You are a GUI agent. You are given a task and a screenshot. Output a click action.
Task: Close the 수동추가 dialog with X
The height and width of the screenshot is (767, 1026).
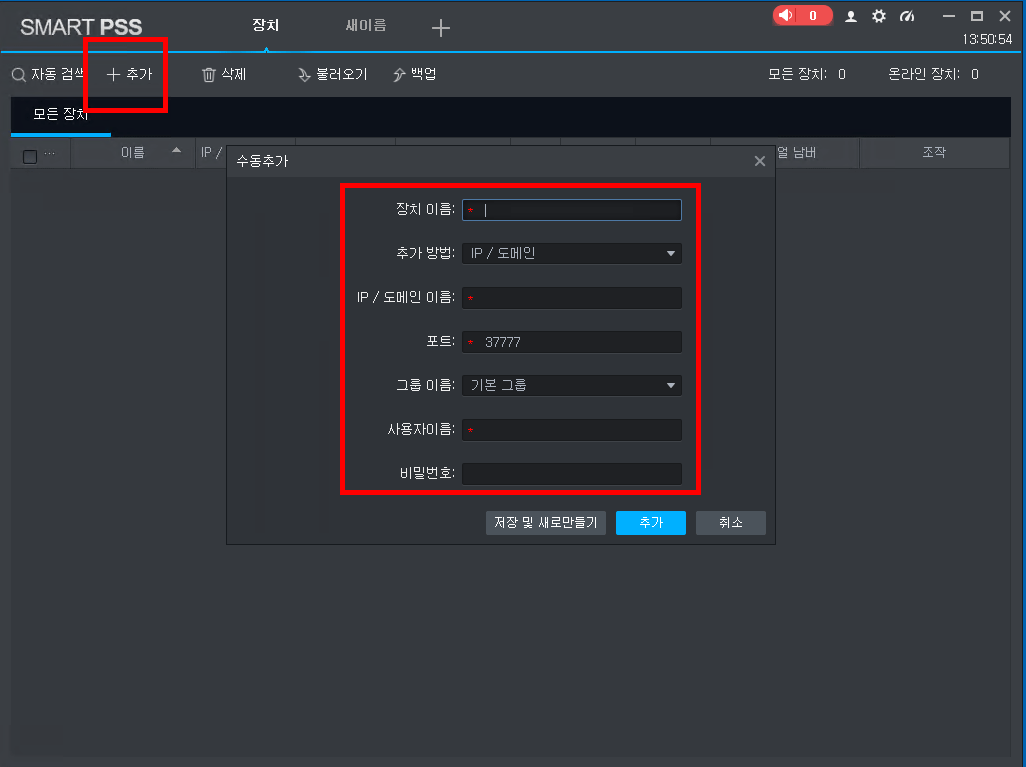pos(760,161)
